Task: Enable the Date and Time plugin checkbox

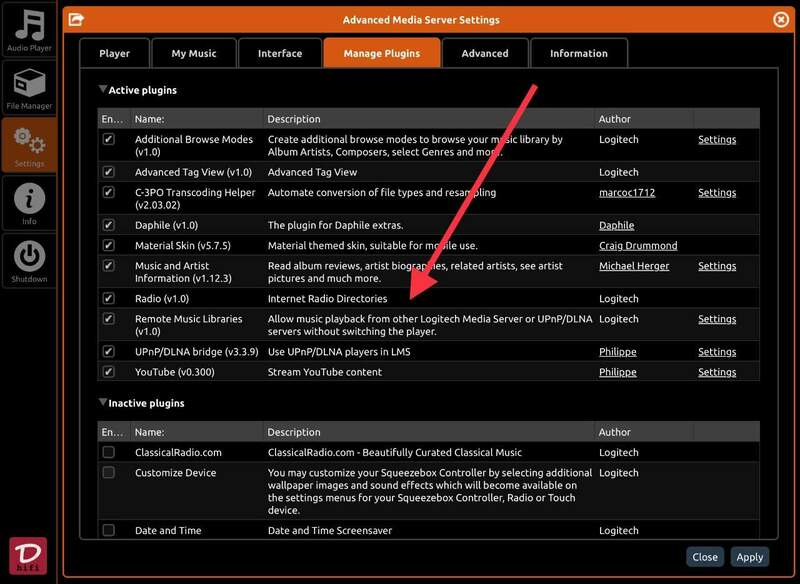Action: click(x=109, y=530)
